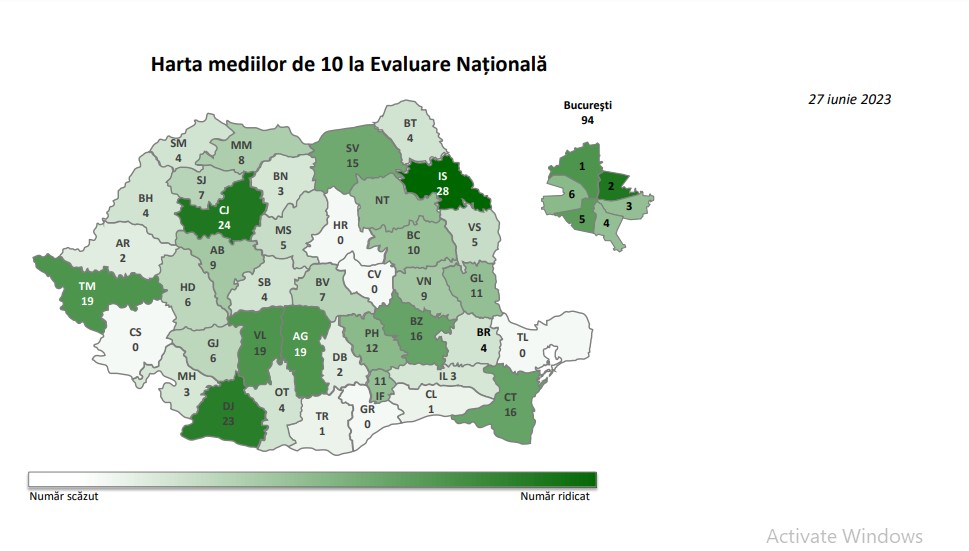Click the Buzău (BZ) county region
The width and height of the screenshot is (969, 551).
point(416,329)
